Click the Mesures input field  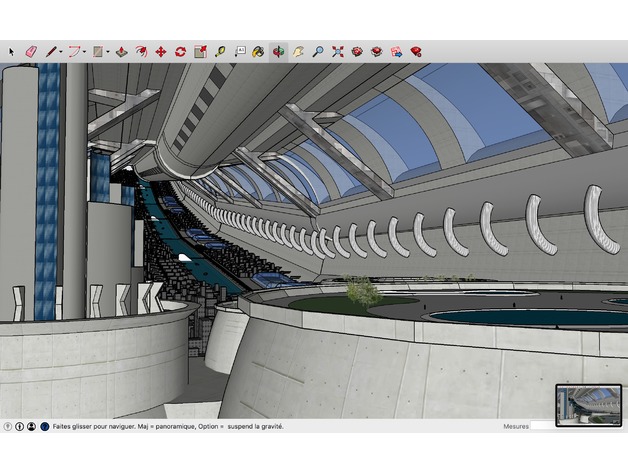tap(543, 426)
